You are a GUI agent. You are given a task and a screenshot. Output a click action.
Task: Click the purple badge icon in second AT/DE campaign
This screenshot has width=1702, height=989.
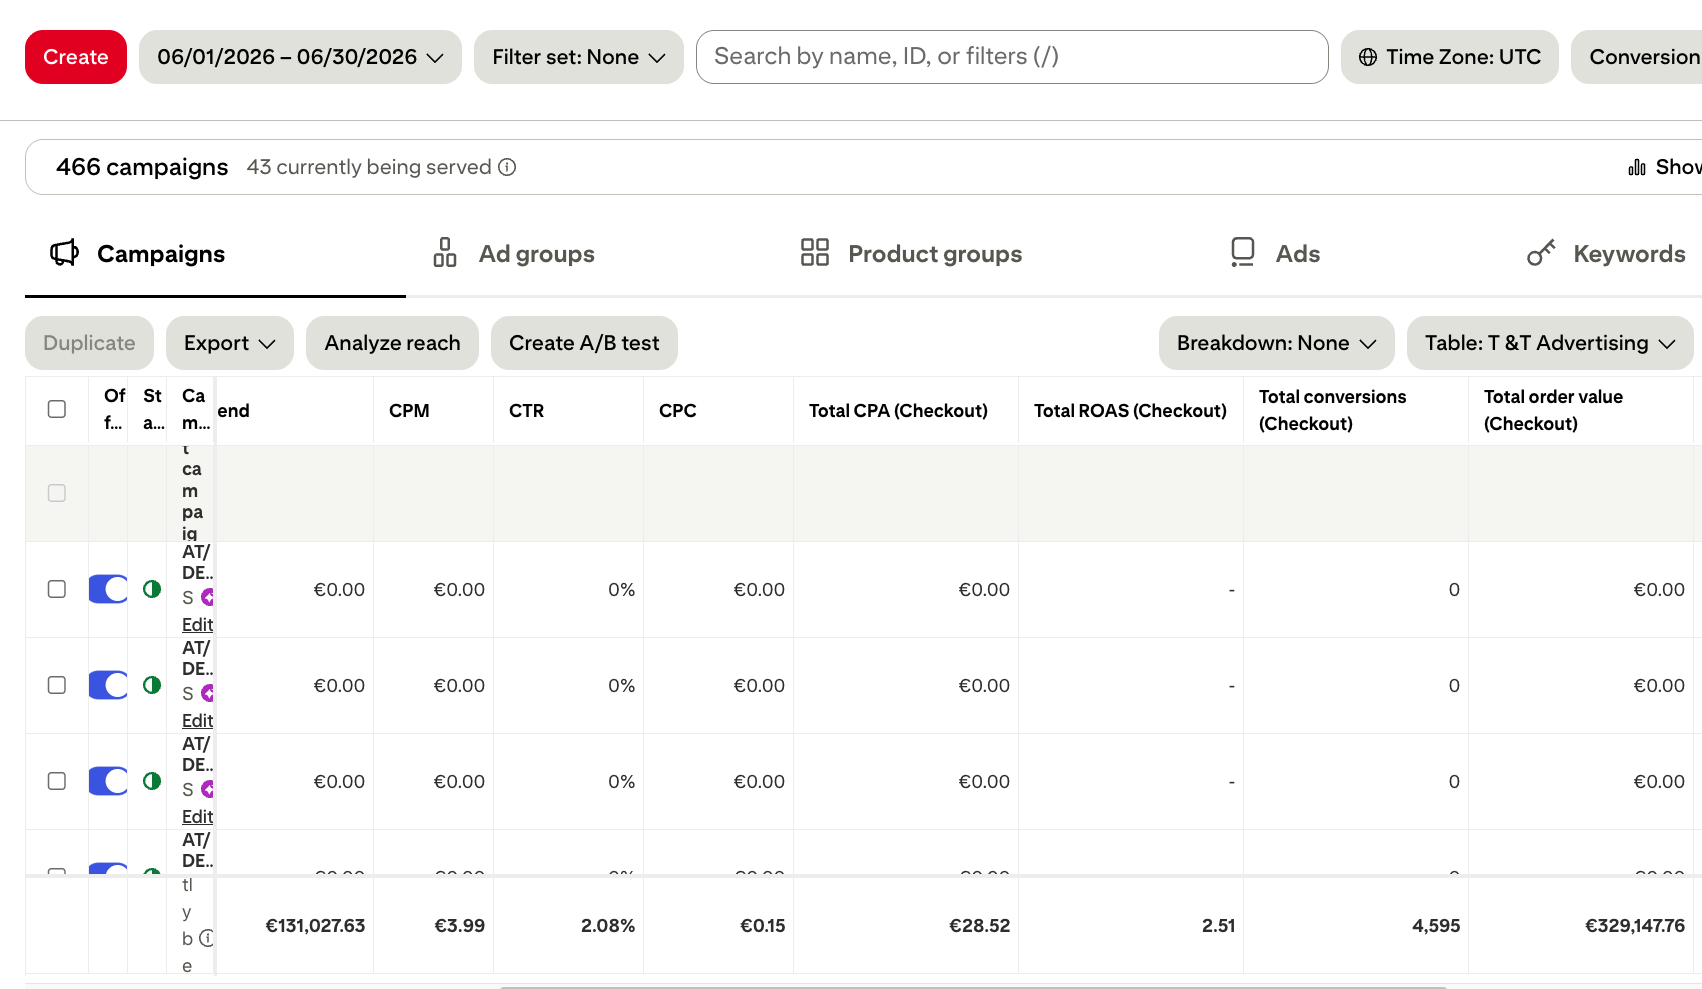[x=207, y=693]
